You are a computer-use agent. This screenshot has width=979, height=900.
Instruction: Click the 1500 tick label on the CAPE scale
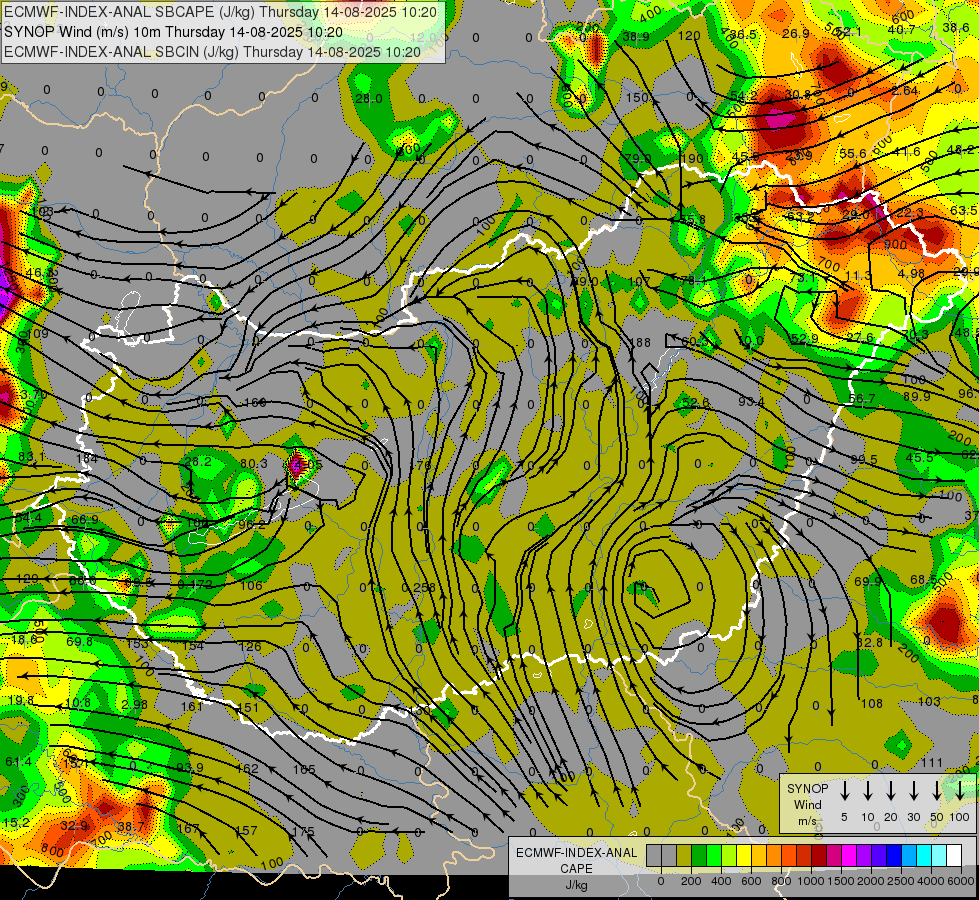tap(841, 881)
